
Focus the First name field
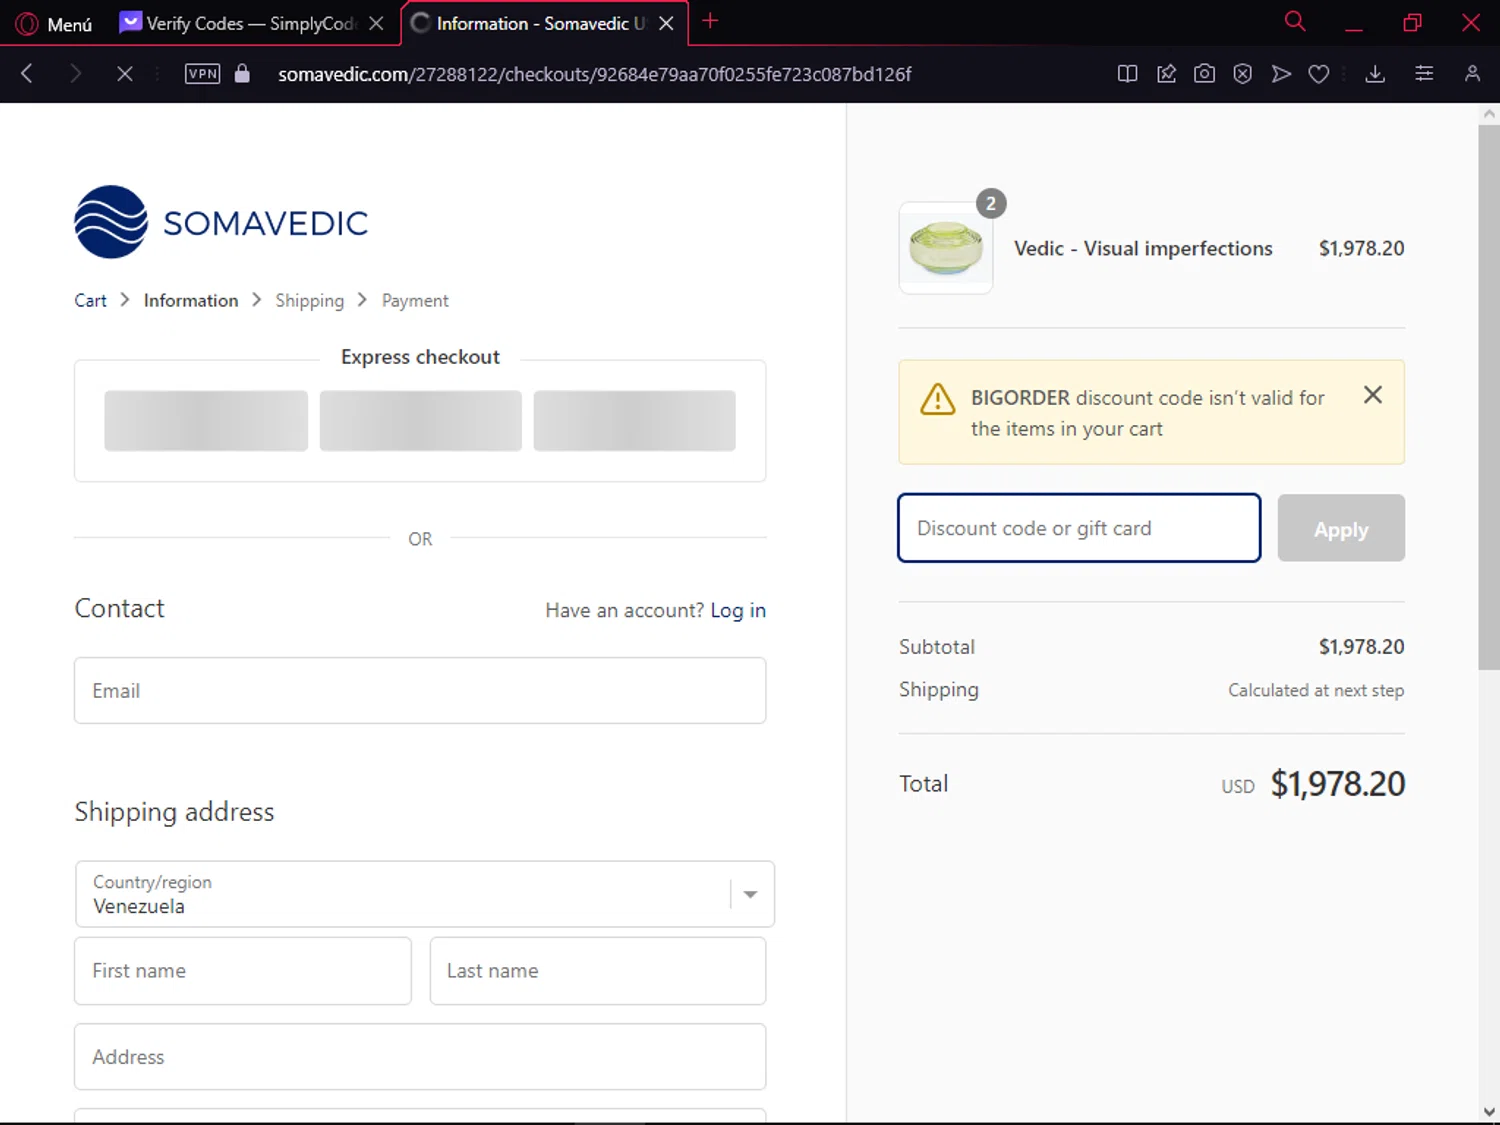(x=243, y=970)
